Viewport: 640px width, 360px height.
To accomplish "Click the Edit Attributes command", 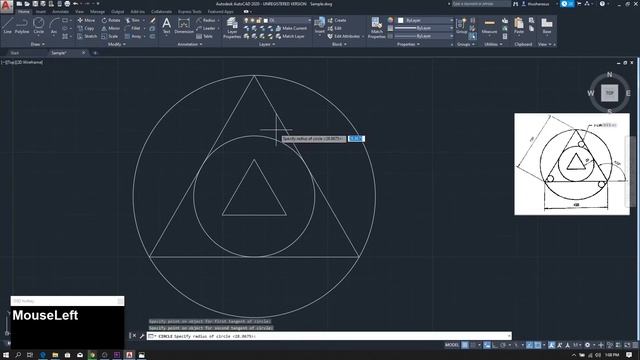I will [x=344, y=36].
